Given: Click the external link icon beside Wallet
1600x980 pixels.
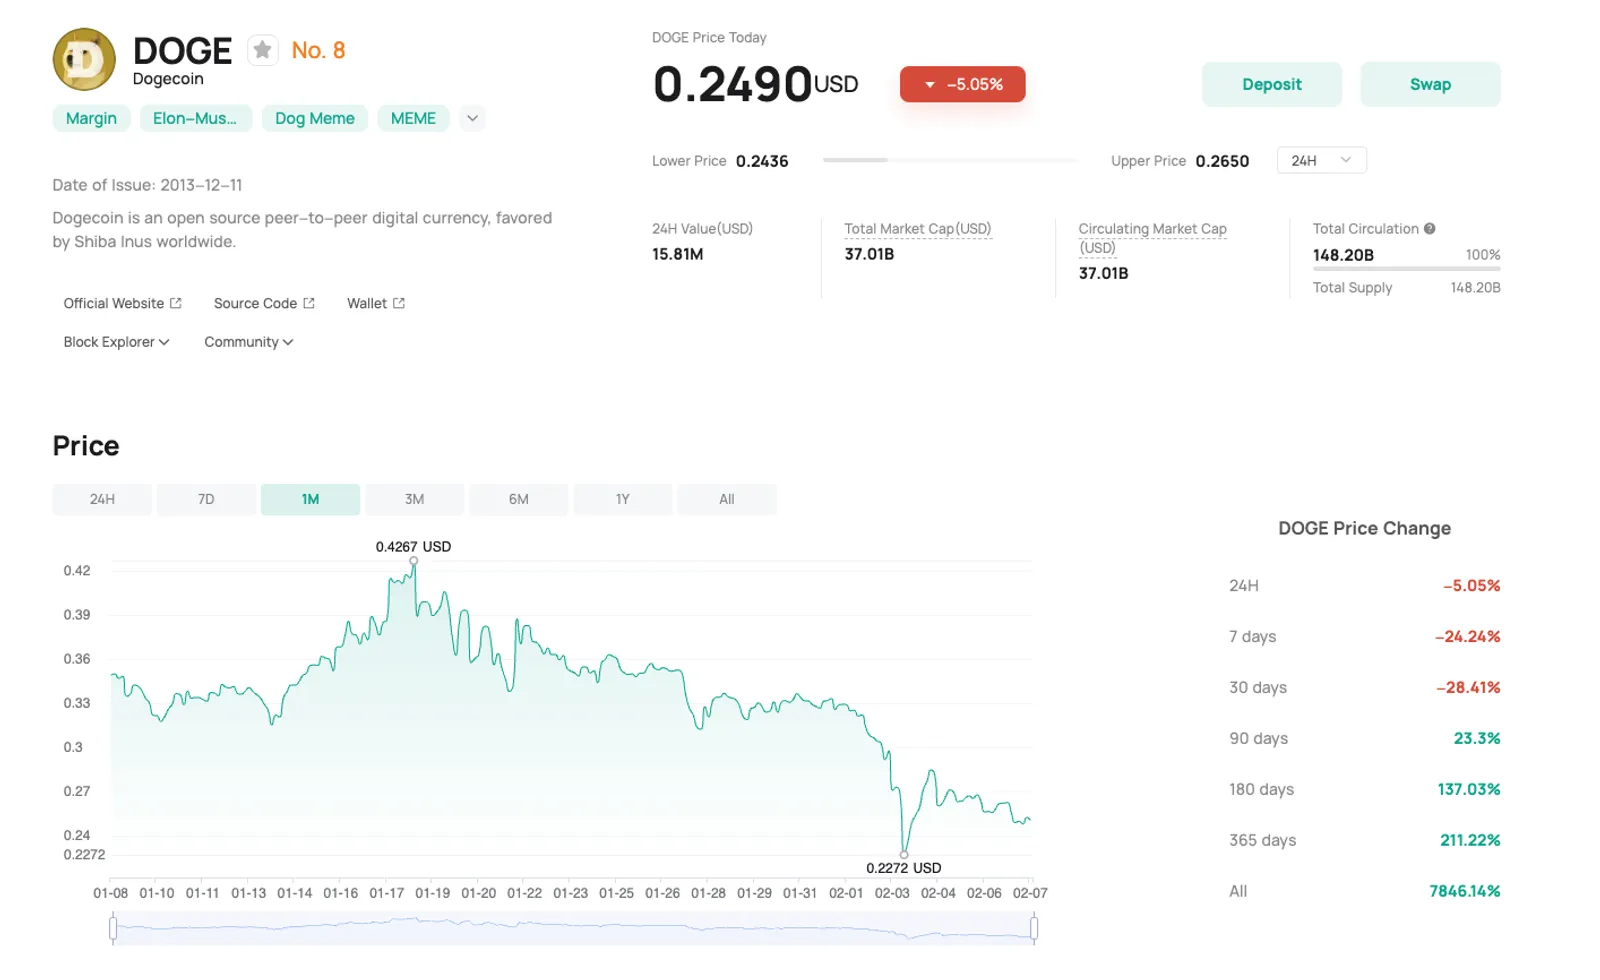Looking at the screenshot, I should (x=399, y=303).
